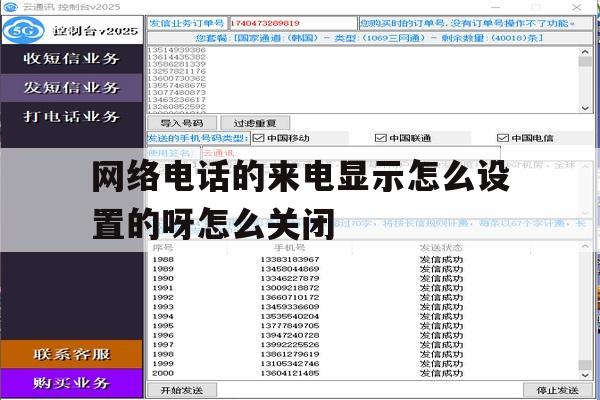Screen dimensions: 600x400
Task: Toggle 中国联通 checkbox
Action: click(x=380, y=138)
